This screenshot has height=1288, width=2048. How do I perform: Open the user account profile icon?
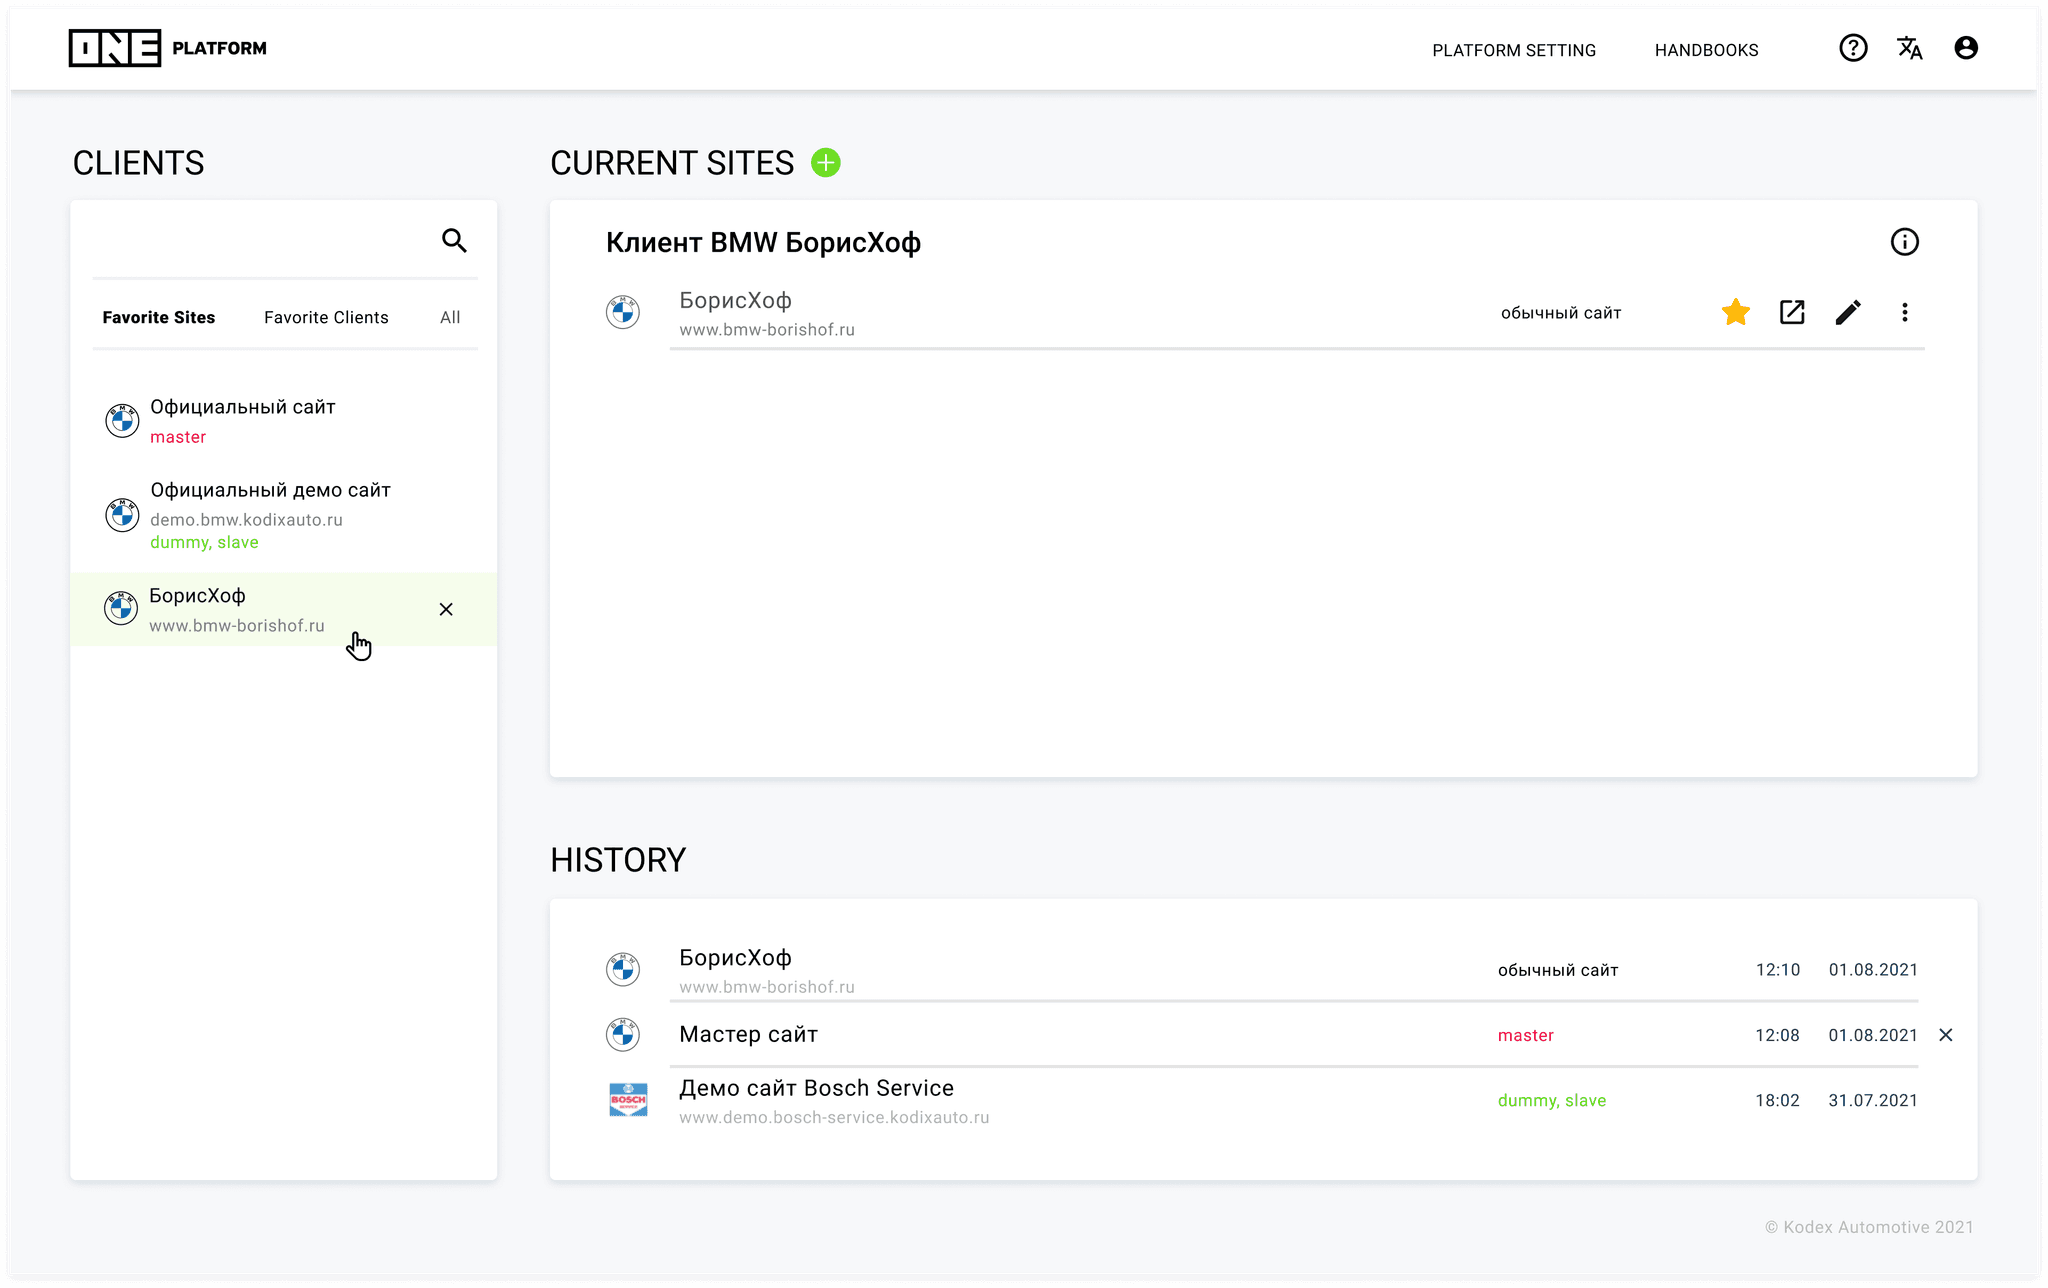tap(1965, 48)
